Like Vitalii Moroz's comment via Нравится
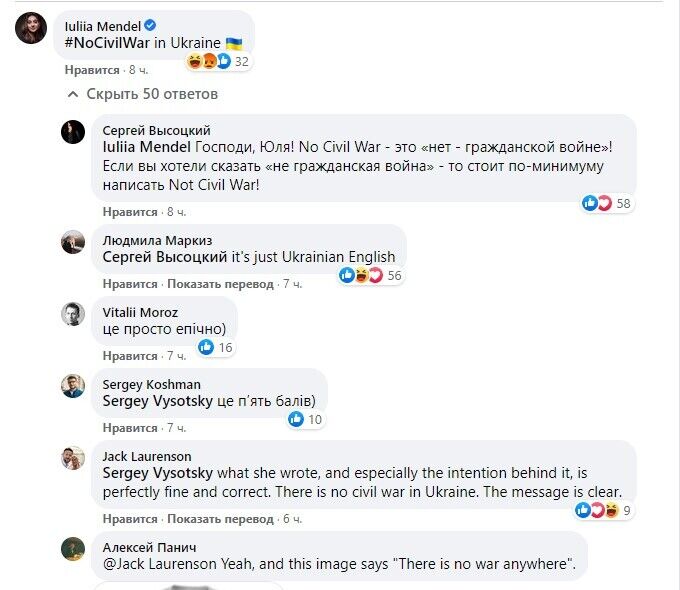Image resolution: width=680 pixels, height=590 pixels. tap(130, 356)
